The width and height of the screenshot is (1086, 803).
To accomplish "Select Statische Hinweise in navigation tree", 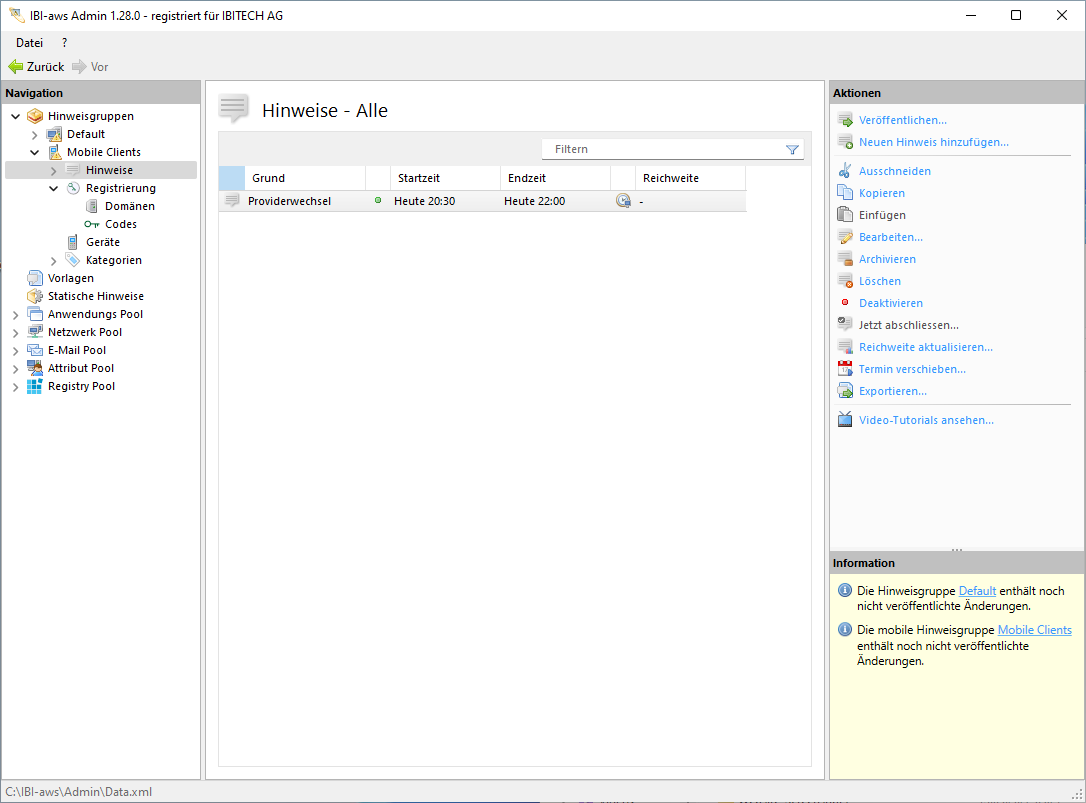I will tap(95, 296).
